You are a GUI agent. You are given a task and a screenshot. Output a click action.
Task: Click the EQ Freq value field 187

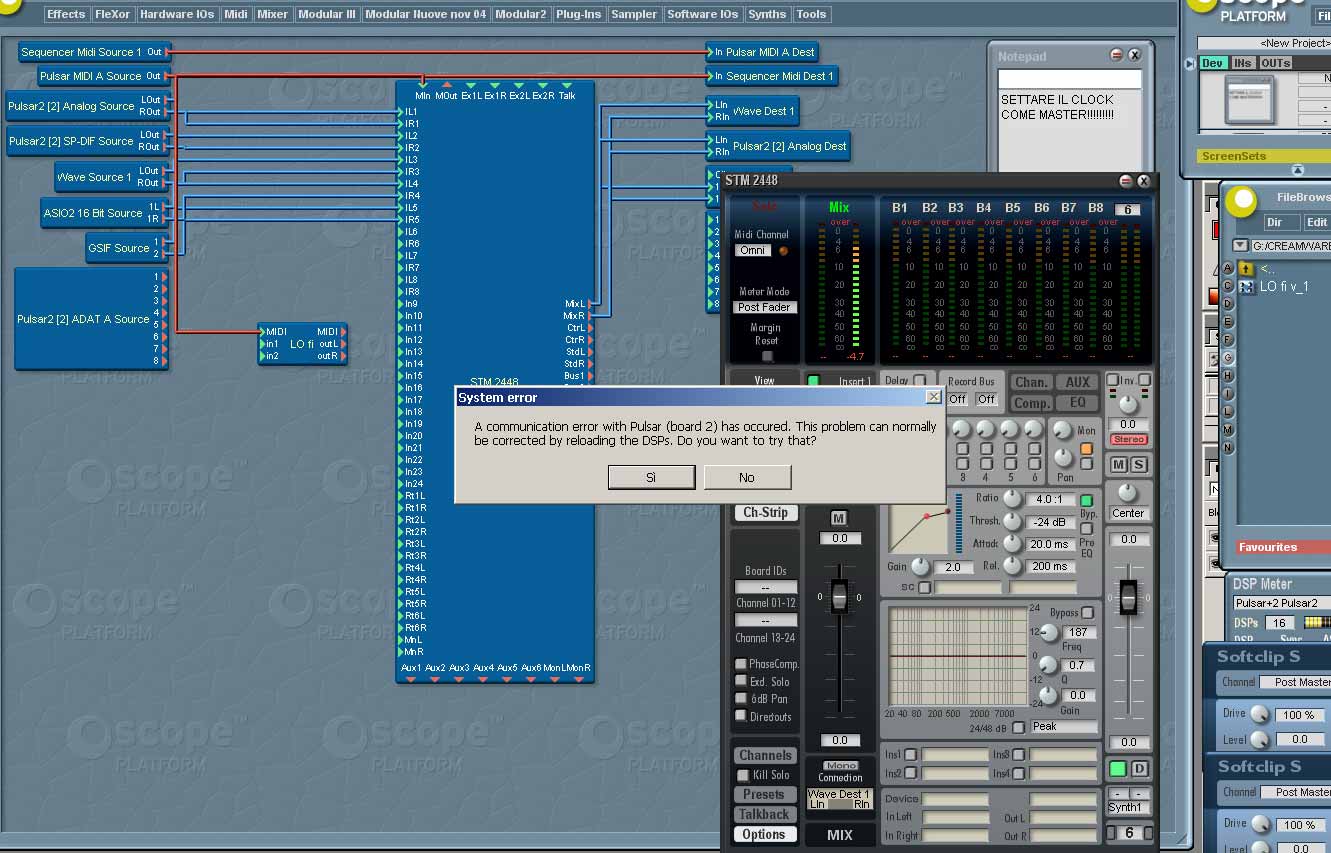coord(1078,632)
